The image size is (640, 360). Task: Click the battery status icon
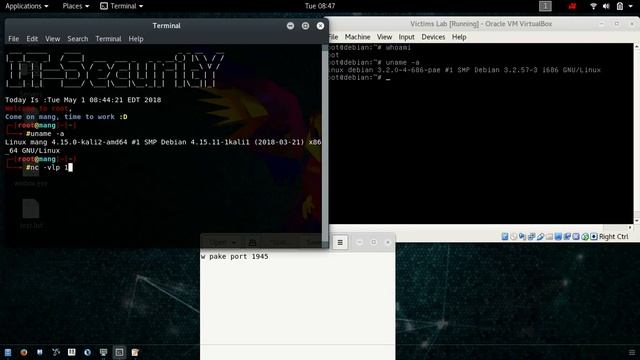620,6
